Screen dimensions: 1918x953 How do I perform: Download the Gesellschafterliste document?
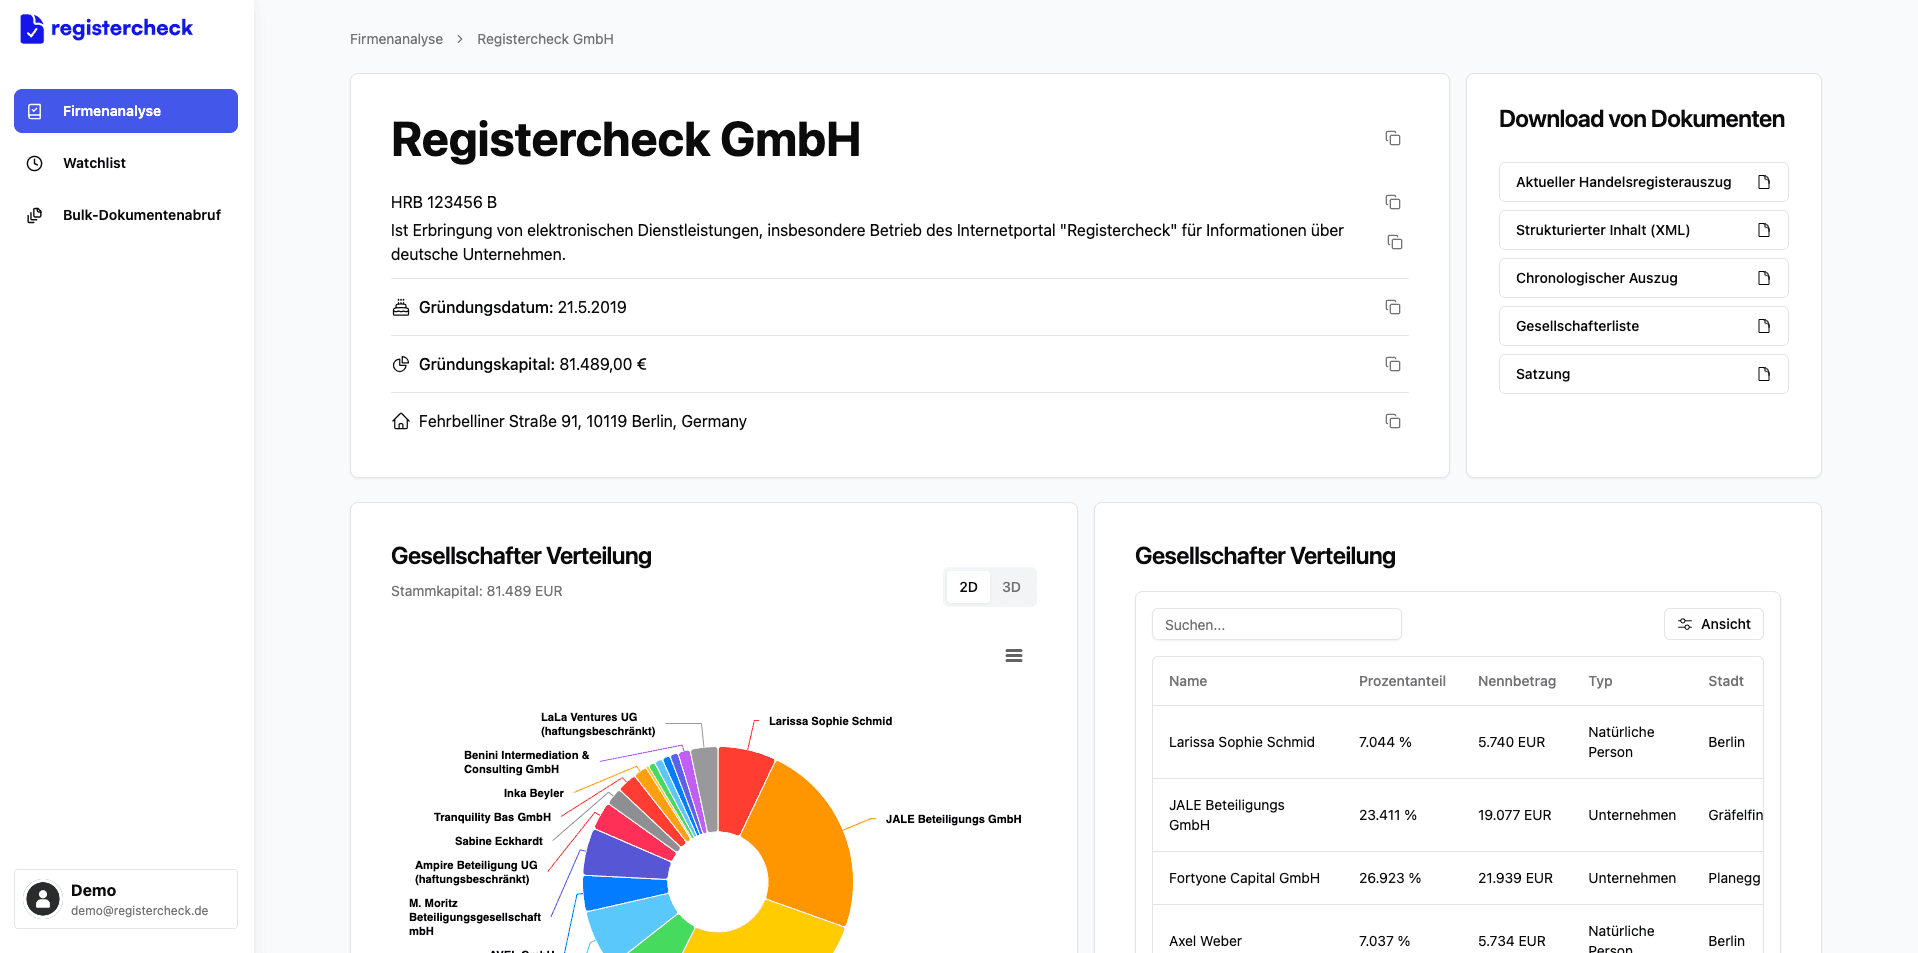click(x=1643, y=326)
